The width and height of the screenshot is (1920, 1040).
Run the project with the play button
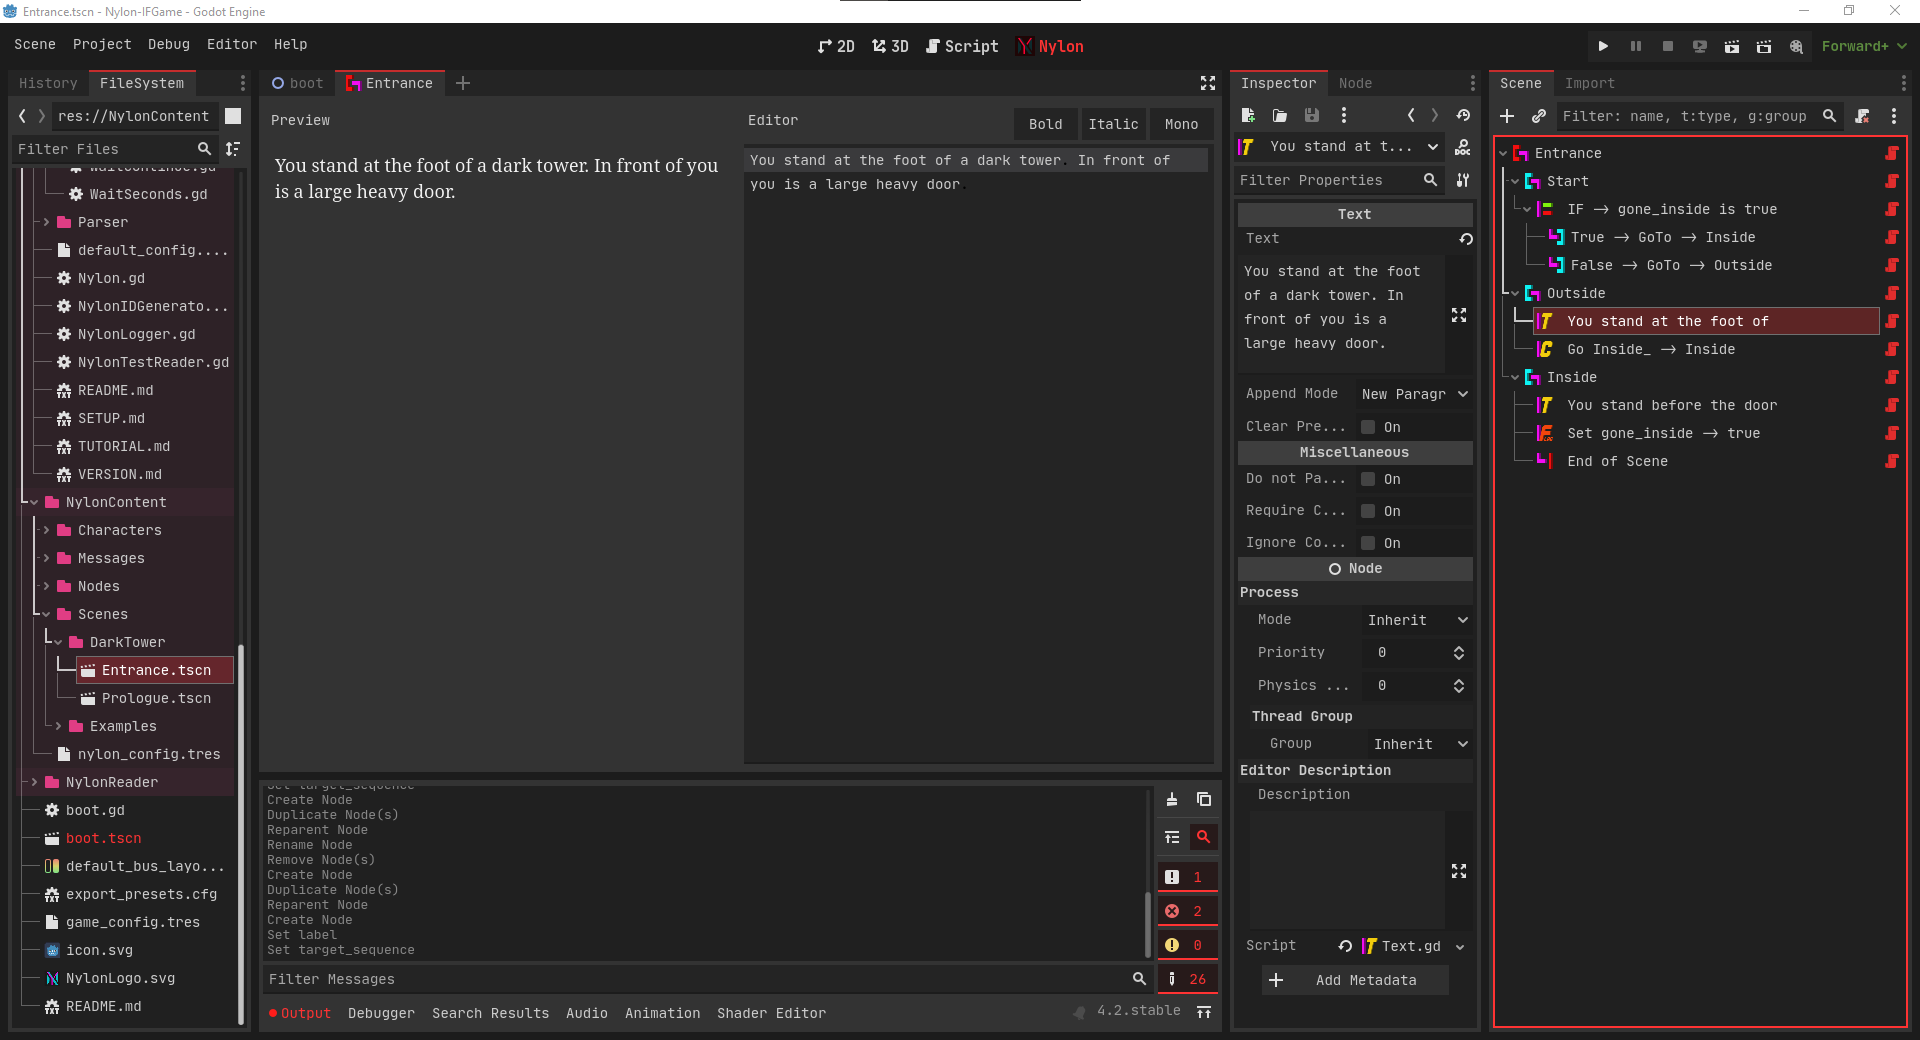click(1603, 46)
